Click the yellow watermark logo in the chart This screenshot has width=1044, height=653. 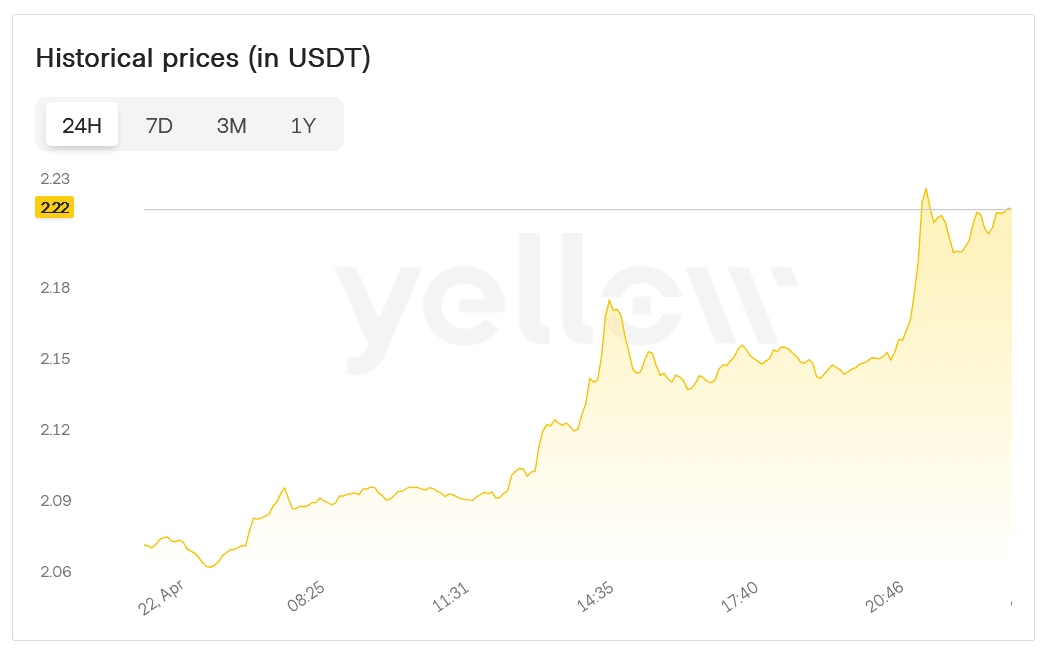pyautogui.click(x=565, y=302)
